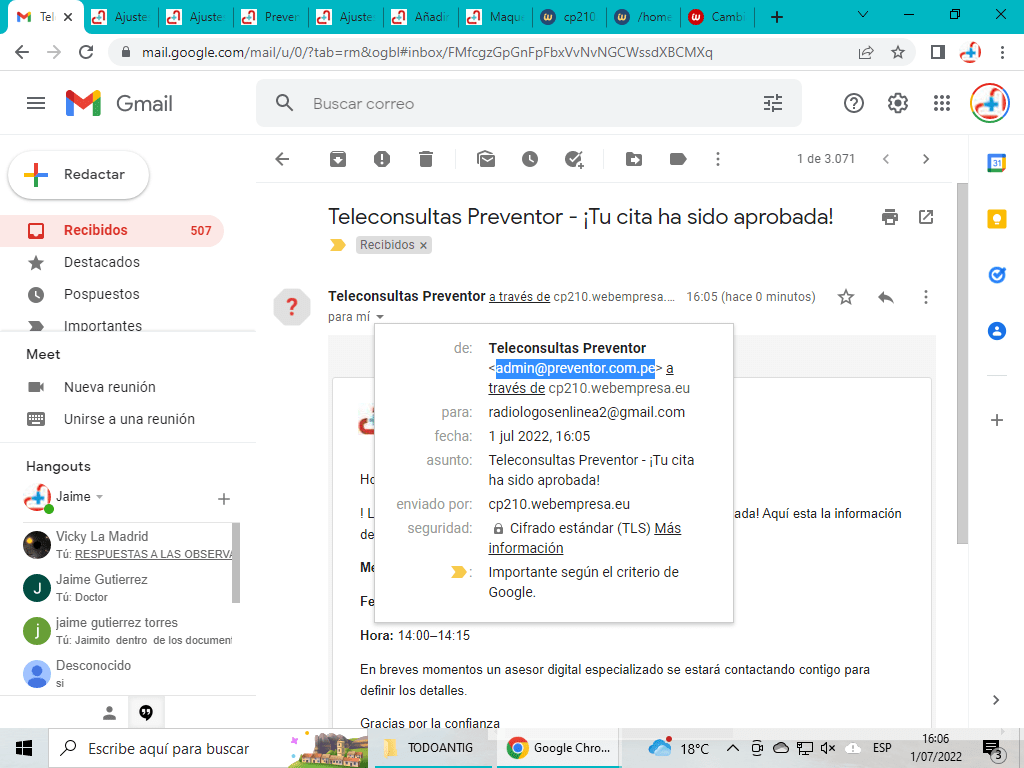Apply a label to this email

tap(678, 159)
